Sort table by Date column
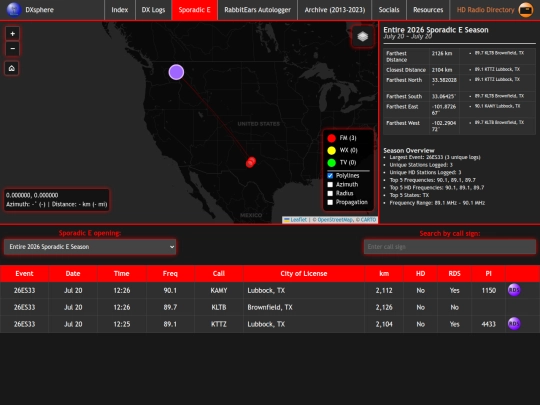This screenshot has width=540, height=405. [73, 273]
